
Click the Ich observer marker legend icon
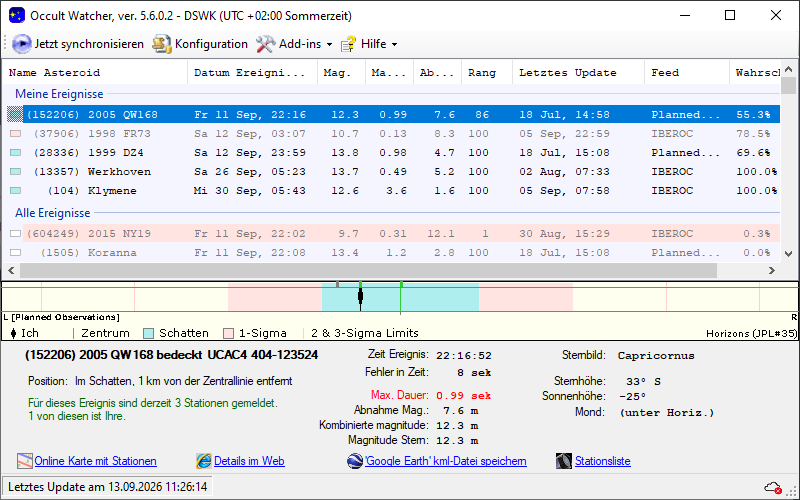pos(13,334)
